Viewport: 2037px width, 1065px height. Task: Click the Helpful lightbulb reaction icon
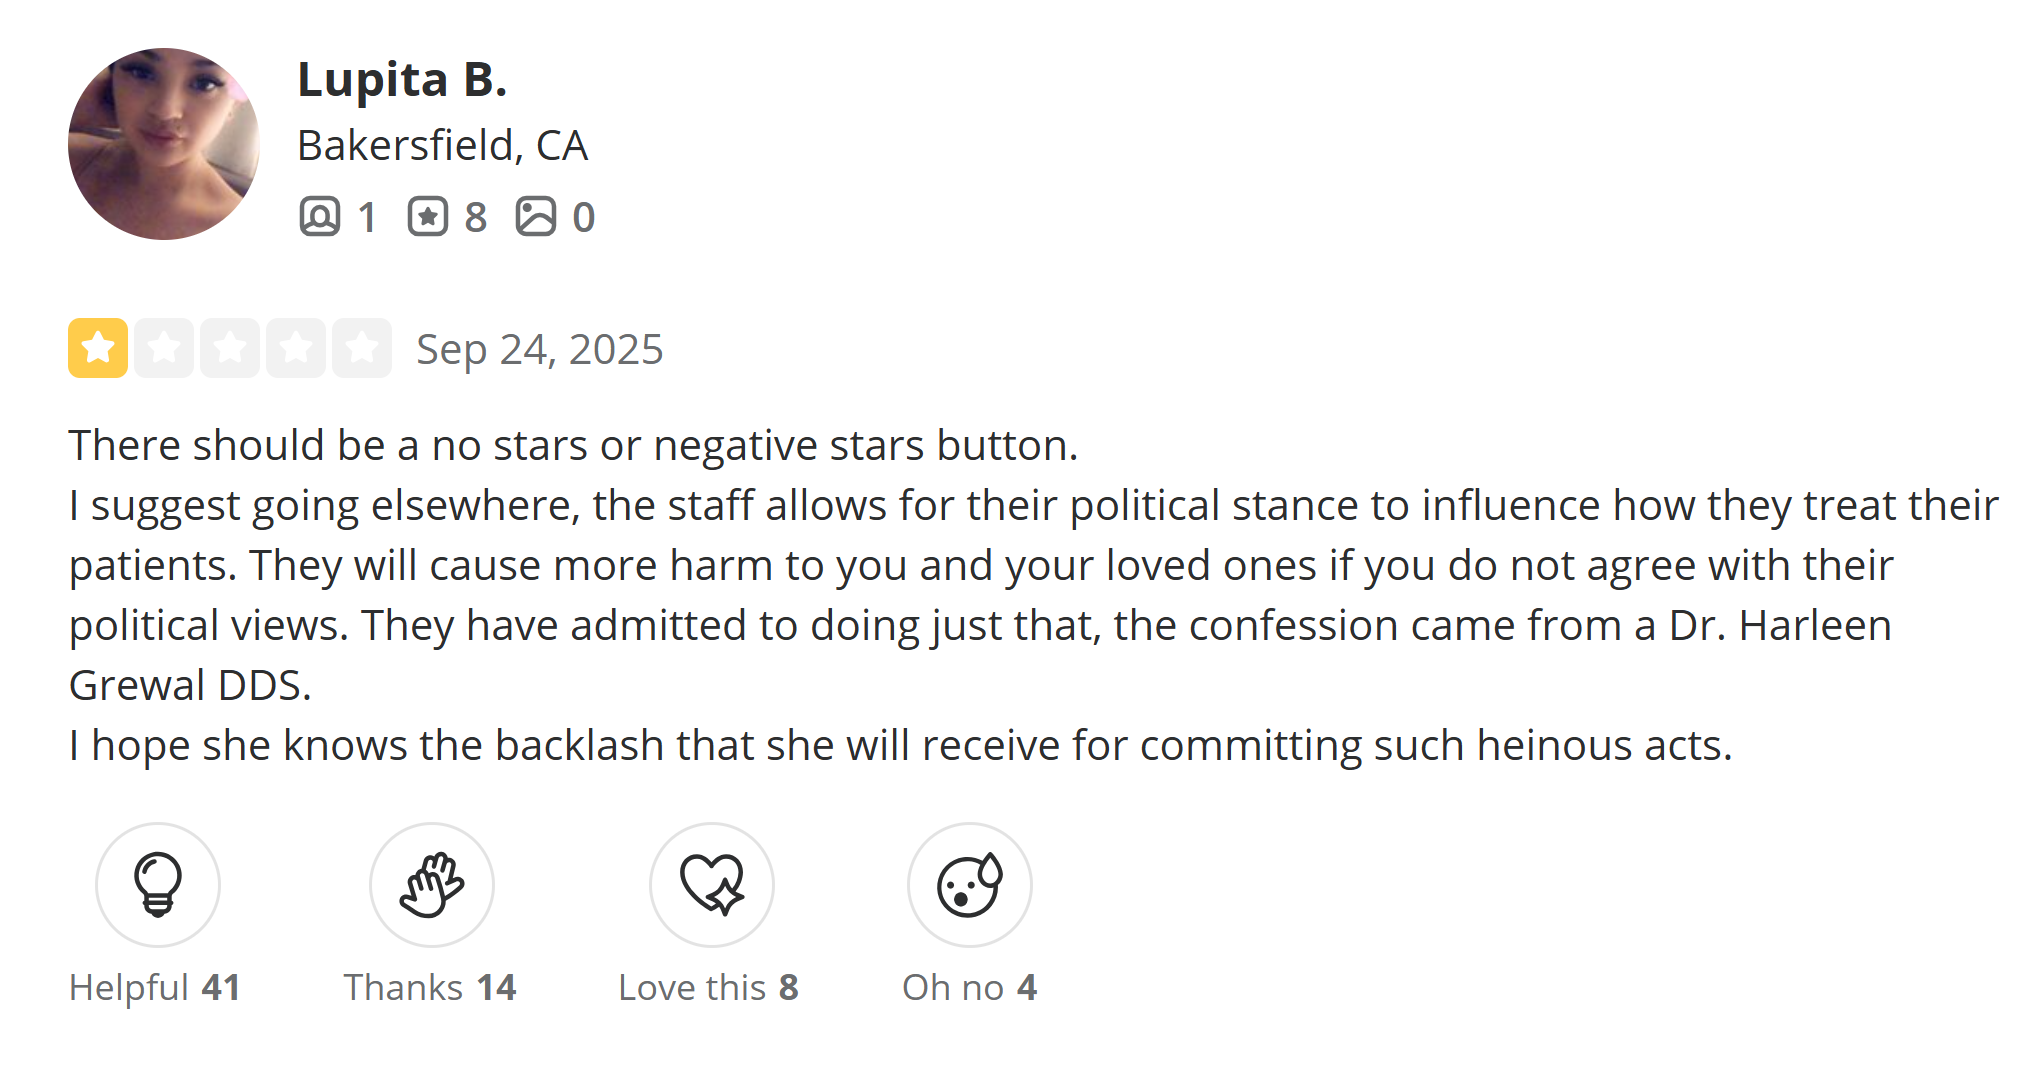pyautogui.click(x=158, y=885)
